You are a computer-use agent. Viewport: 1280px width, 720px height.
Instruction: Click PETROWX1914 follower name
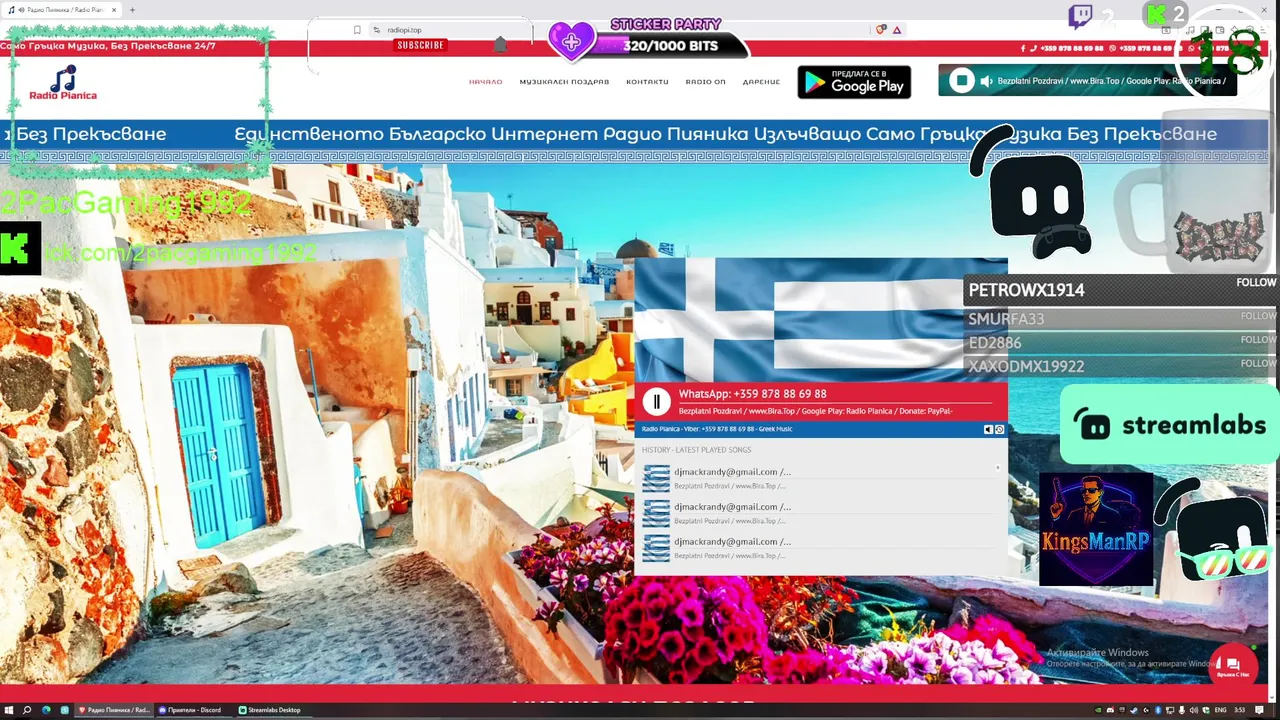1026,290
